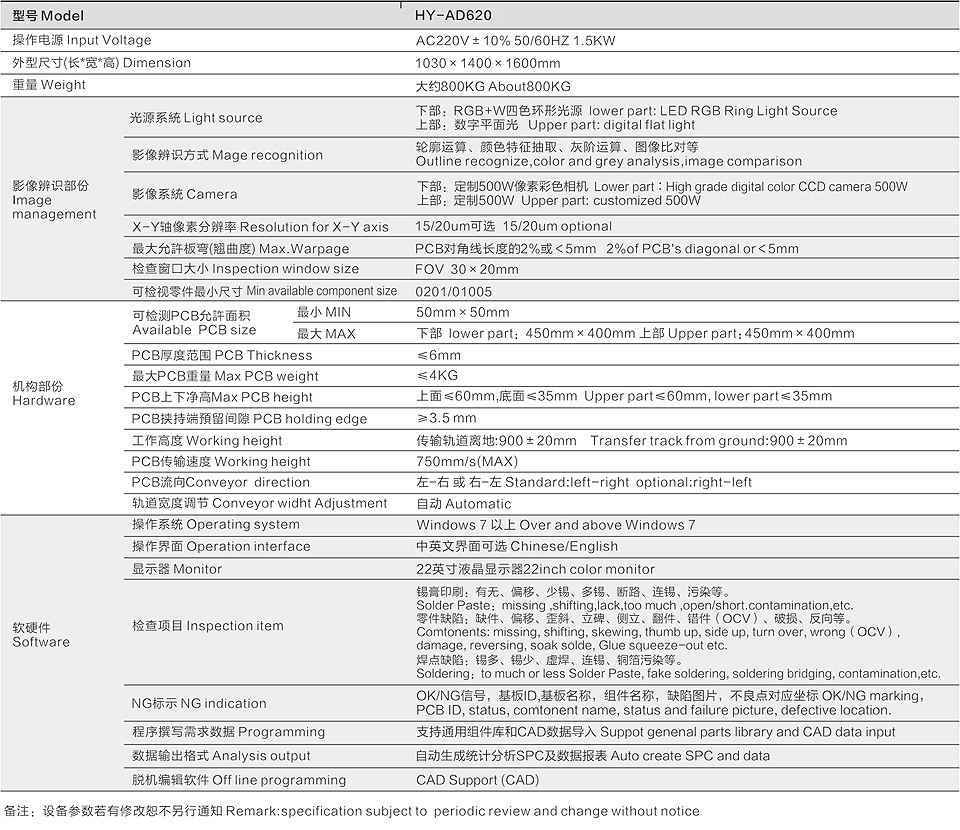Click the MAX sub-row label

326,334
